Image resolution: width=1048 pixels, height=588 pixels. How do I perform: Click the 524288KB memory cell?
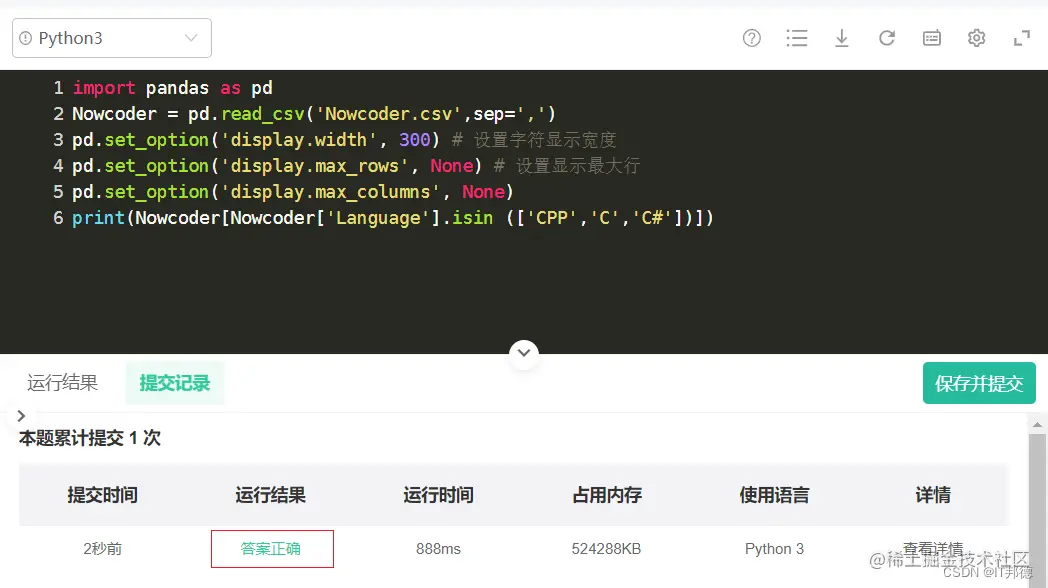606,549
